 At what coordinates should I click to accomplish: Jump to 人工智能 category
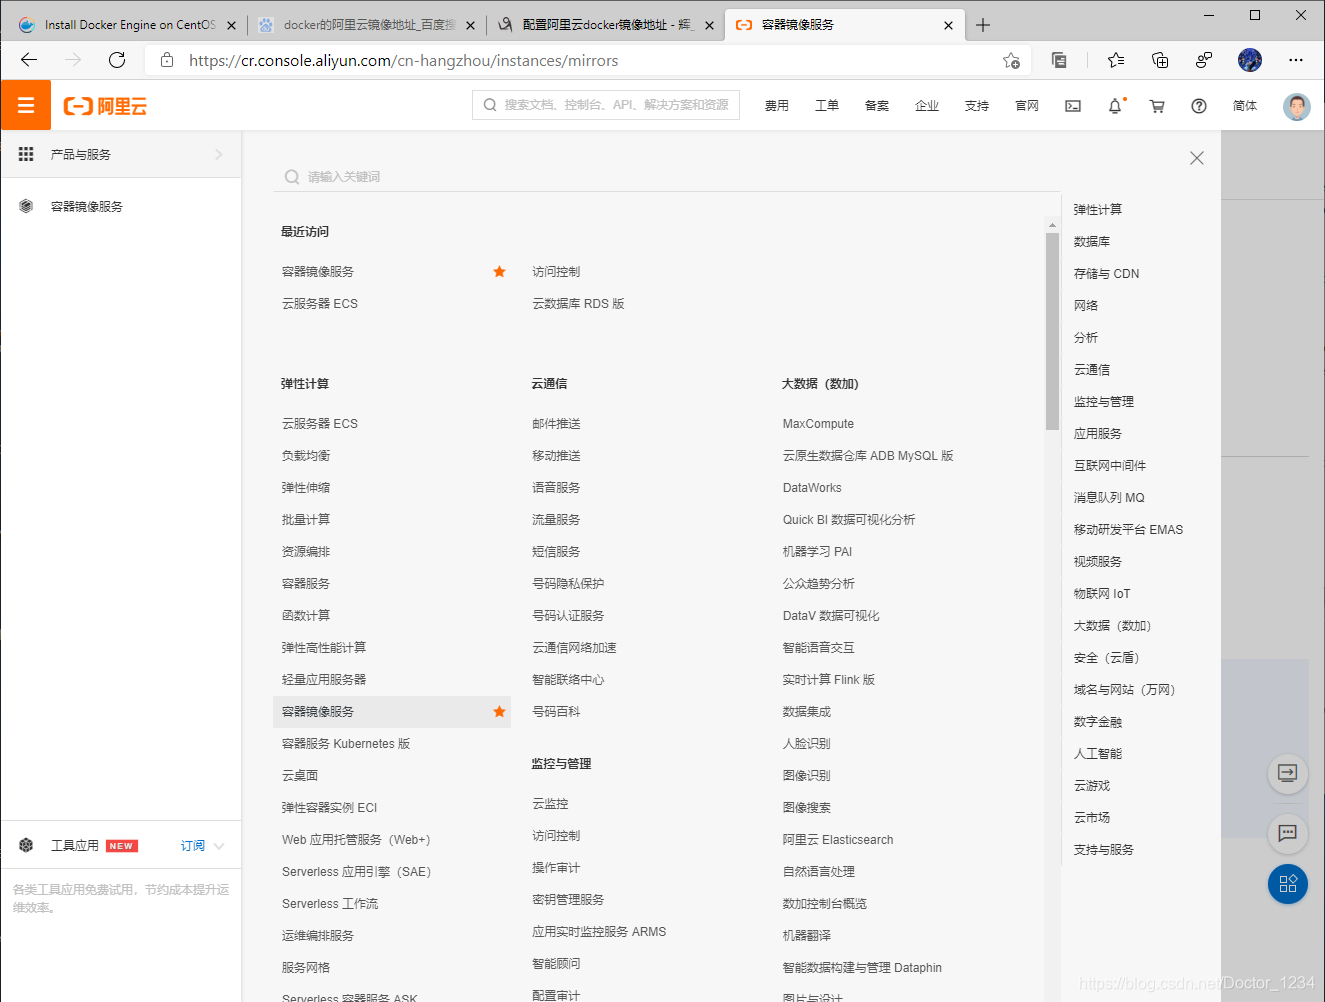coord(1098,754)
